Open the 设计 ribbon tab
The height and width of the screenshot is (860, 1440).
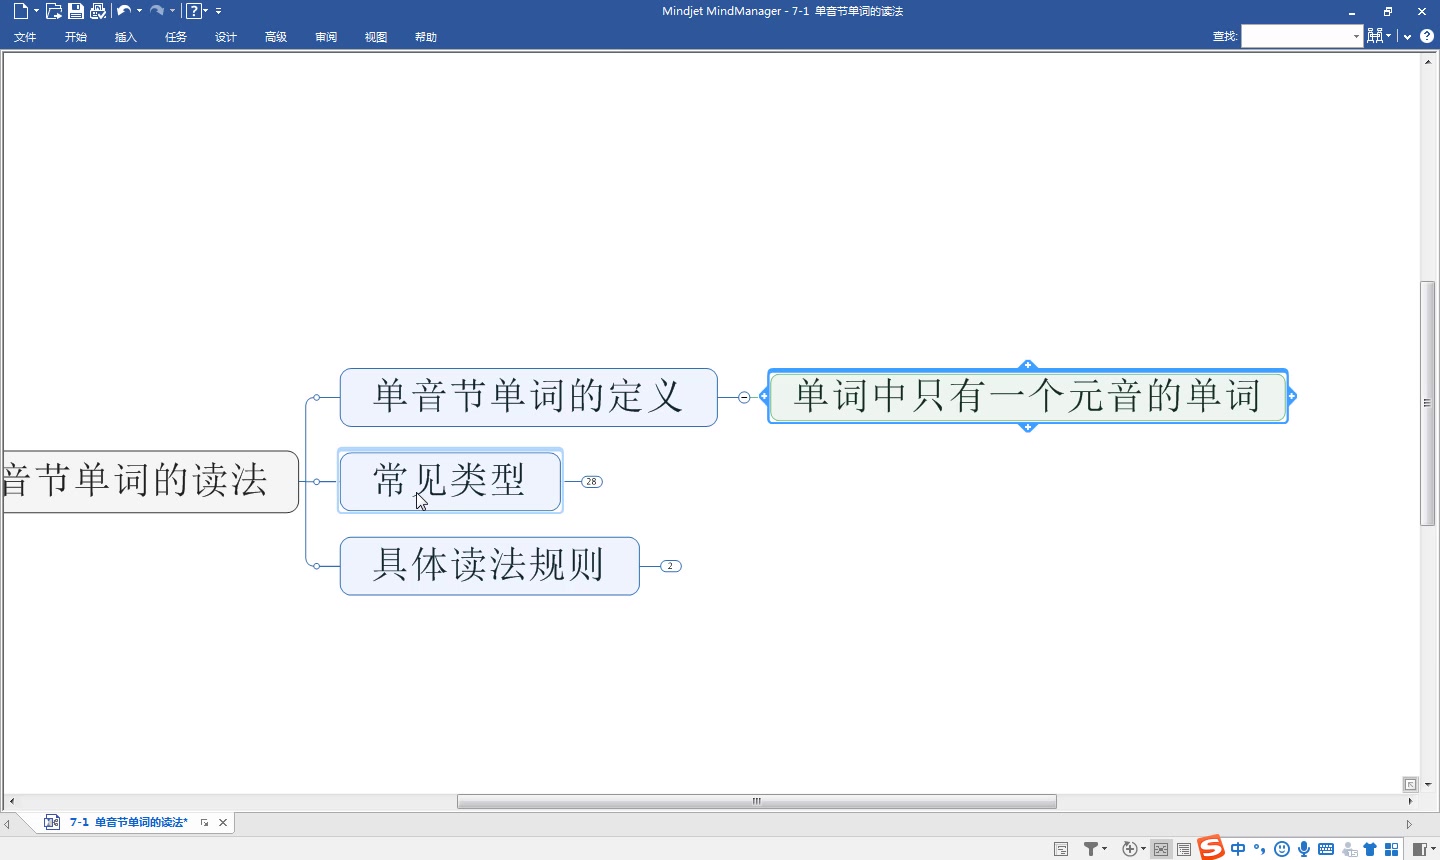pyautogui.click(x=226, y=37)
